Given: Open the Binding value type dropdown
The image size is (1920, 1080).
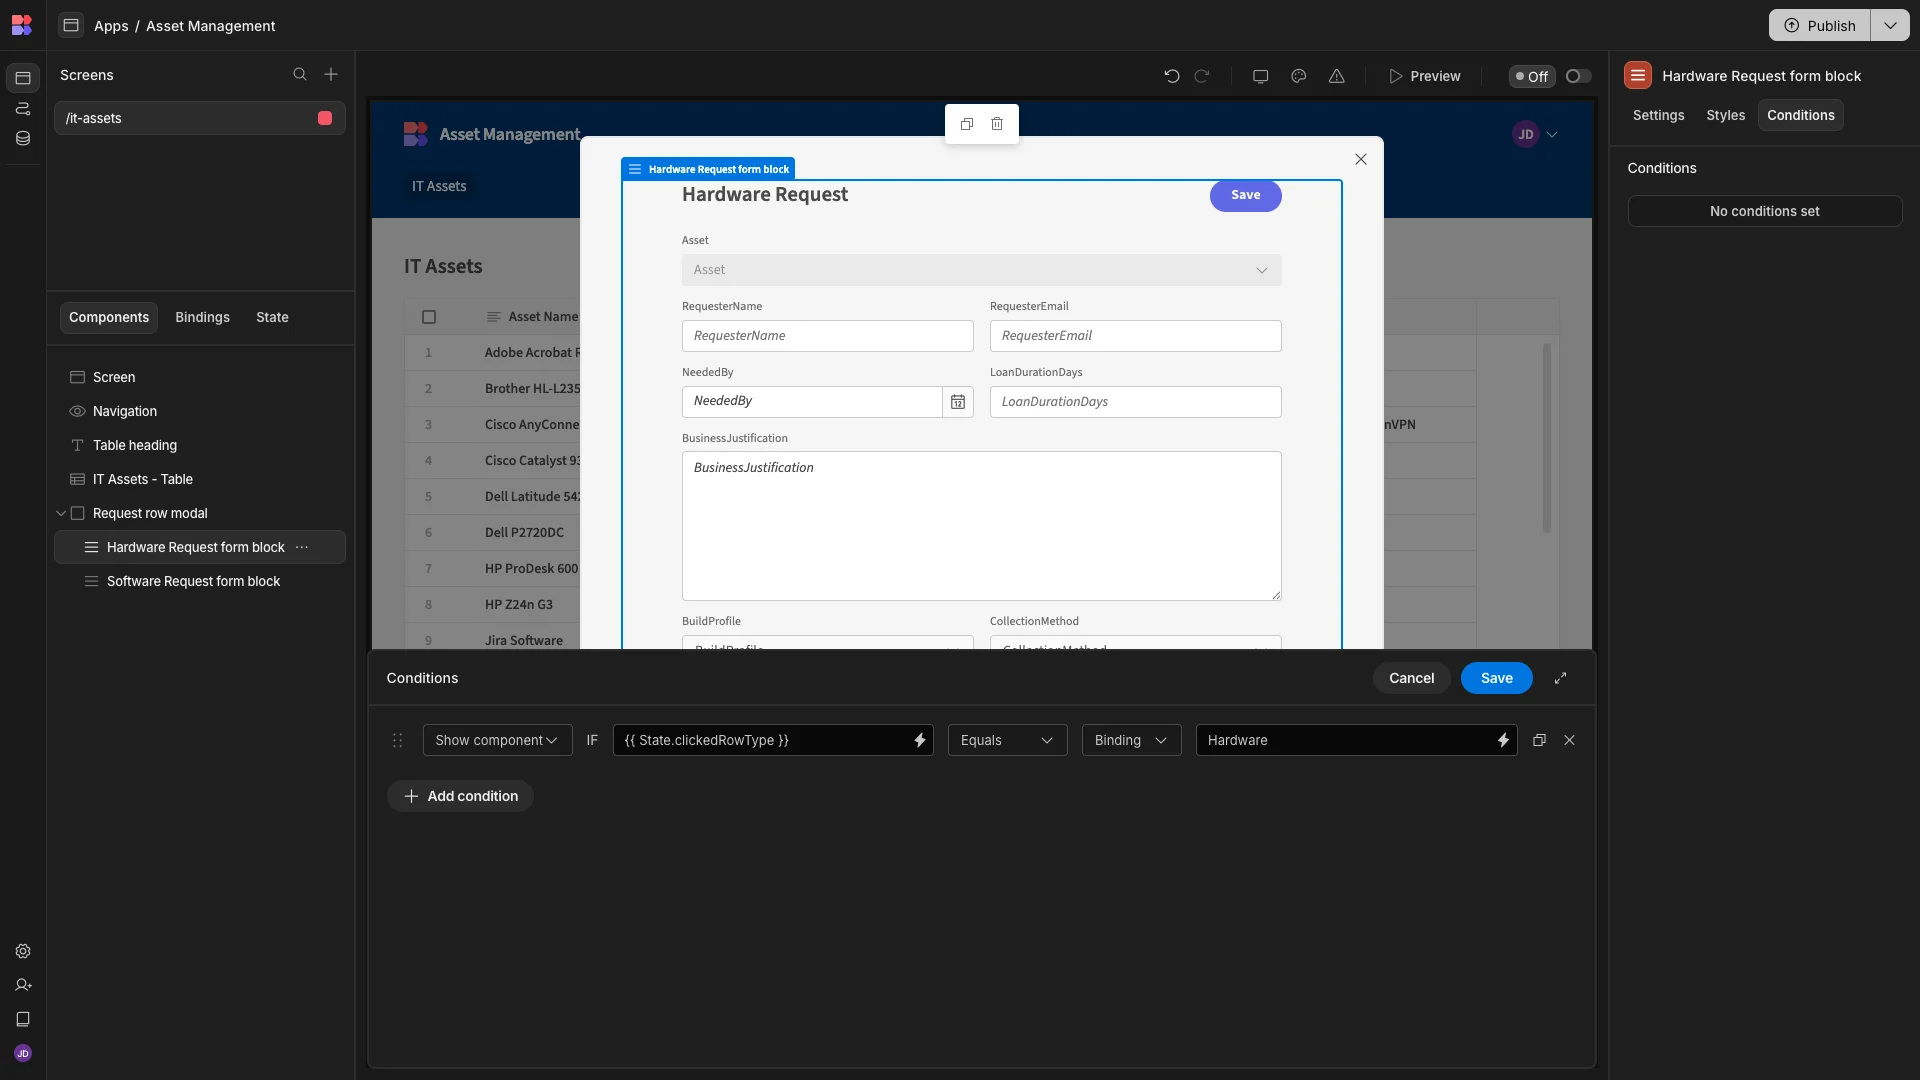Looking at the screenshot, I should [1131, 740].
